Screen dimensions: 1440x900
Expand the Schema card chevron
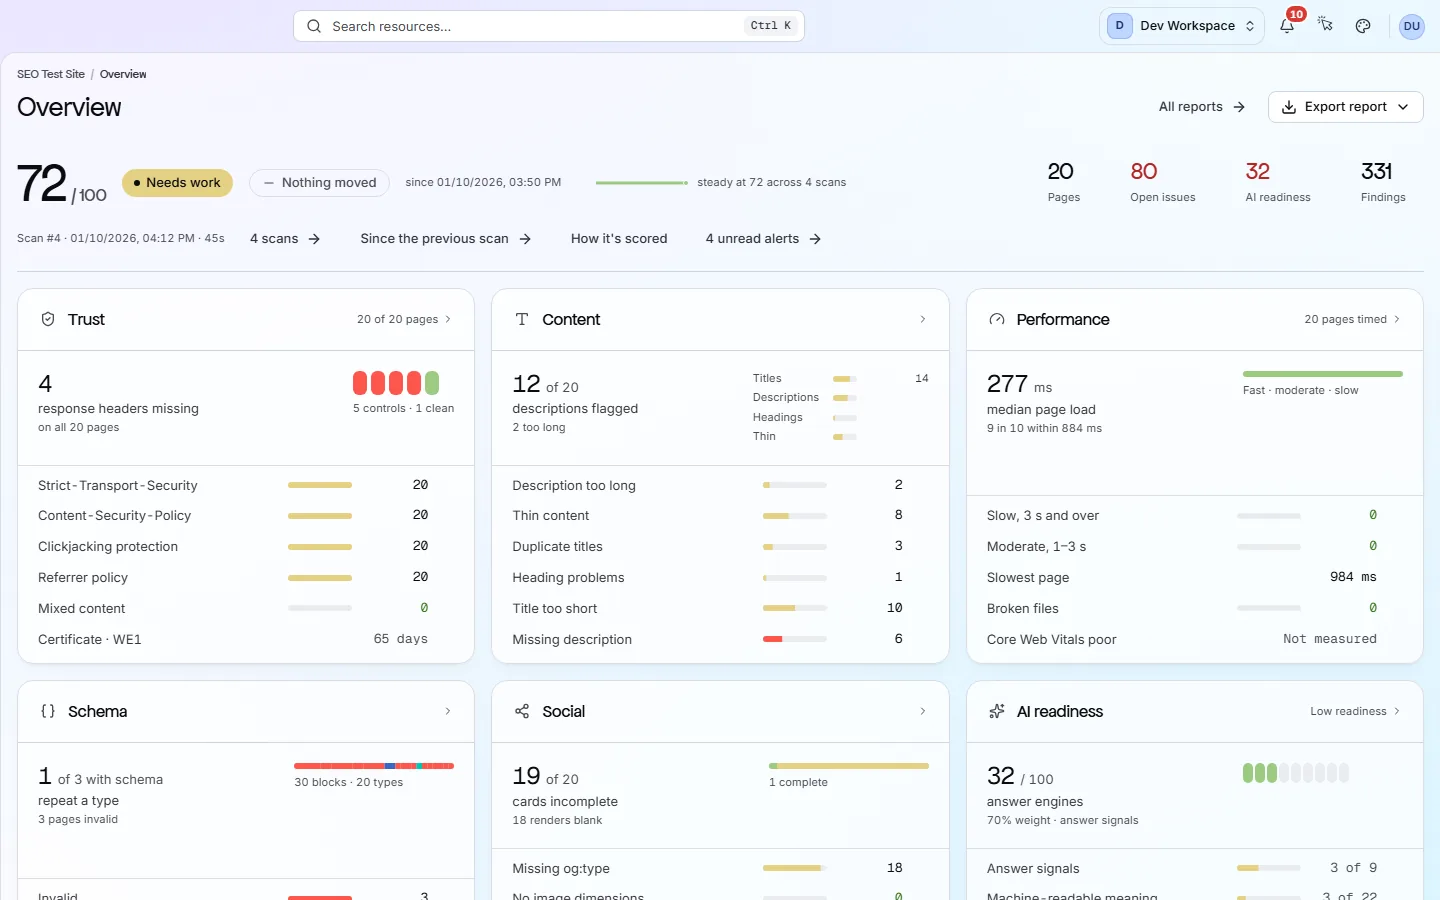447,711
